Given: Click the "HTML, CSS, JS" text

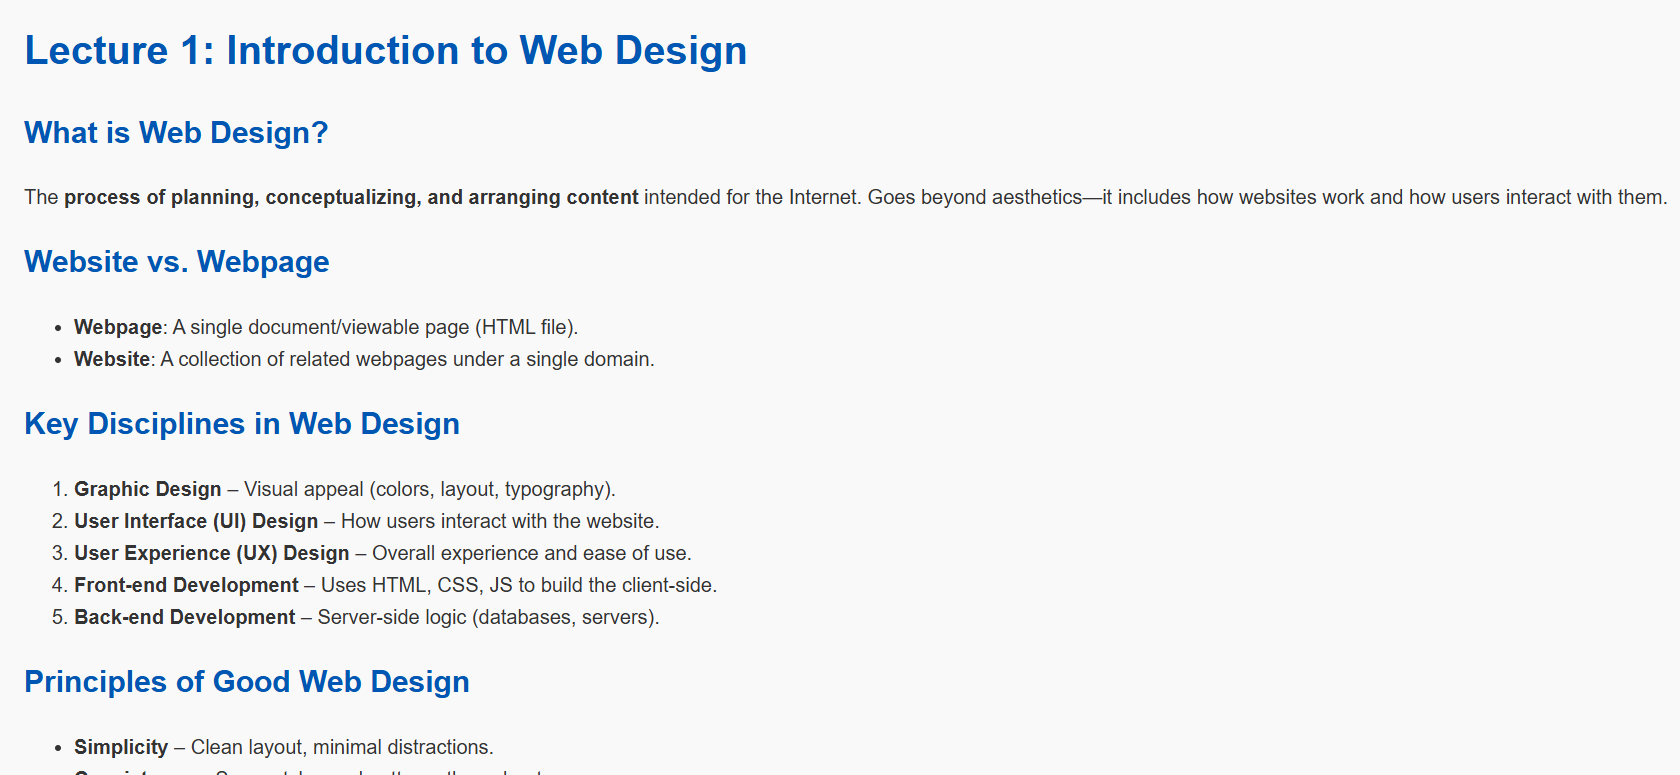Looking at the screenshot, I should coord(442,585).
